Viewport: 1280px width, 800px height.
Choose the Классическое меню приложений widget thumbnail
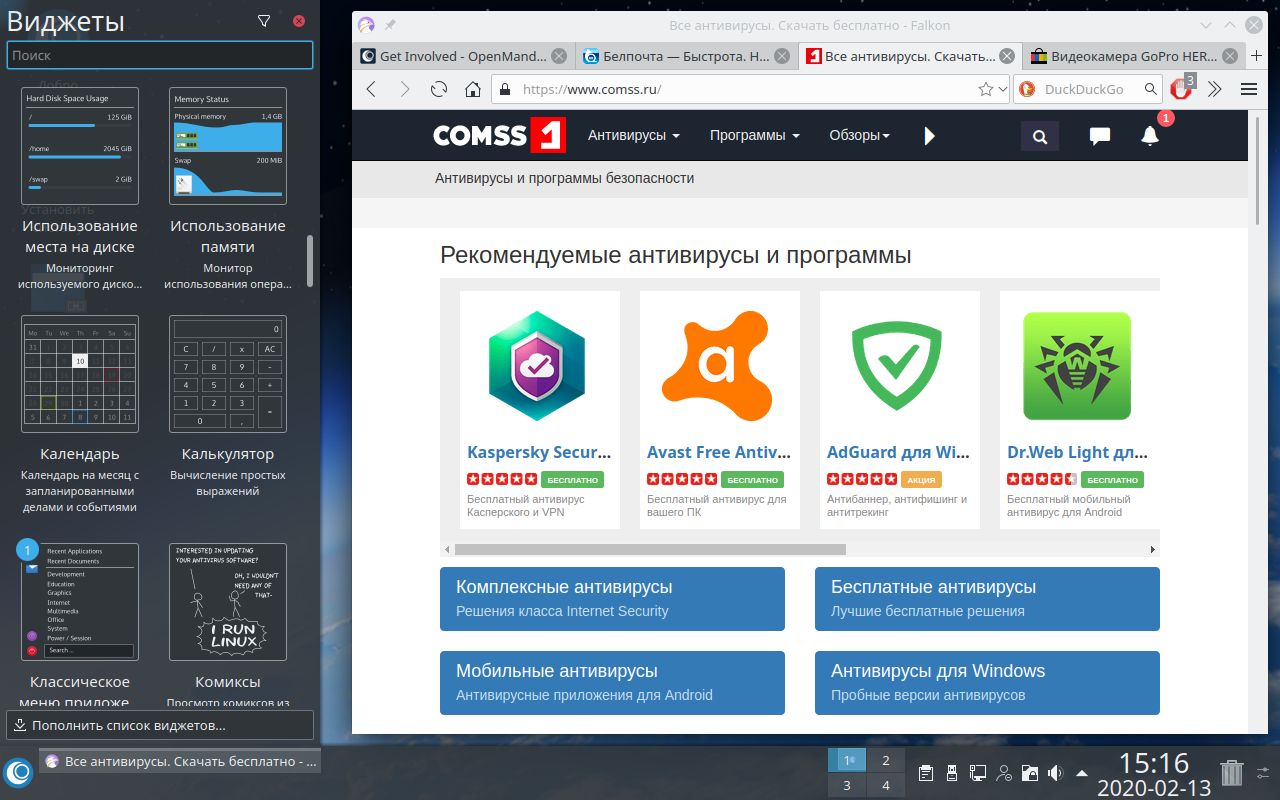pyautogui.click(x=80, y=602)
